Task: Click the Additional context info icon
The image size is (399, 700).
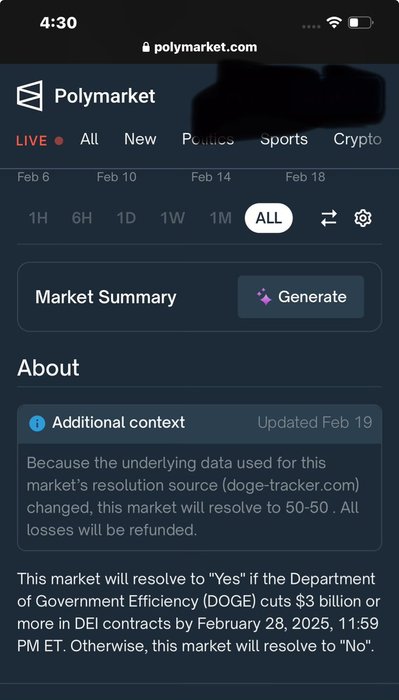Action: pyautogui.click(x=37, y=423)
